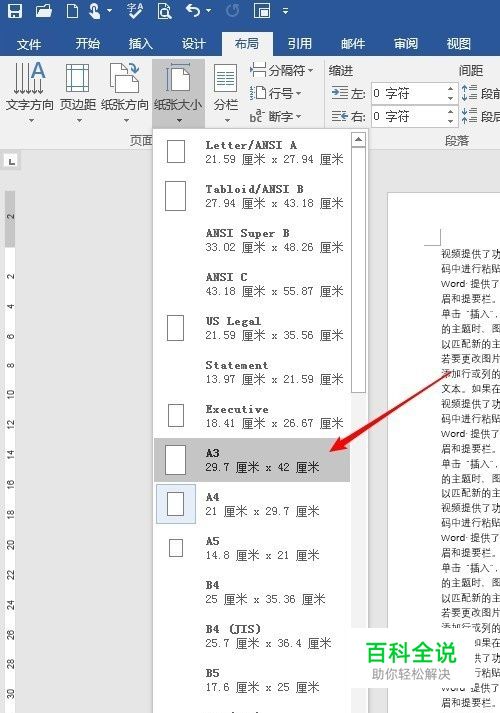
Task: Click the paper size list scrollbar thumb
Action: coord(358,270)
